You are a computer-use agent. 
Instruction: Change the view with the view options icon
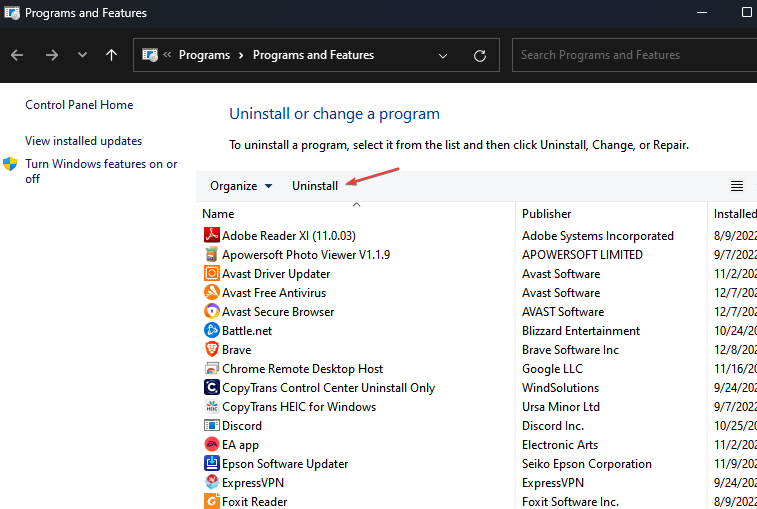[737, 186]
